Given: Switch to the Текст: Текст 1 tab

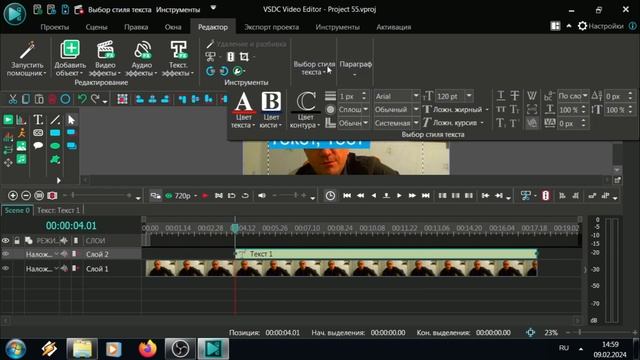Looking at the screenshot, I should (x=58, y=210).
